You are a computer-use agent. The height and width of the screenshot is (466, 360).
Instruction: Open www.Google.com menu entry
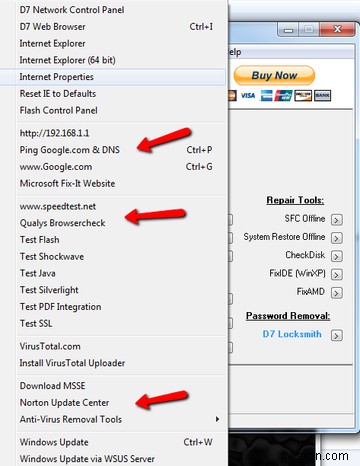click(x=113, y=167)
